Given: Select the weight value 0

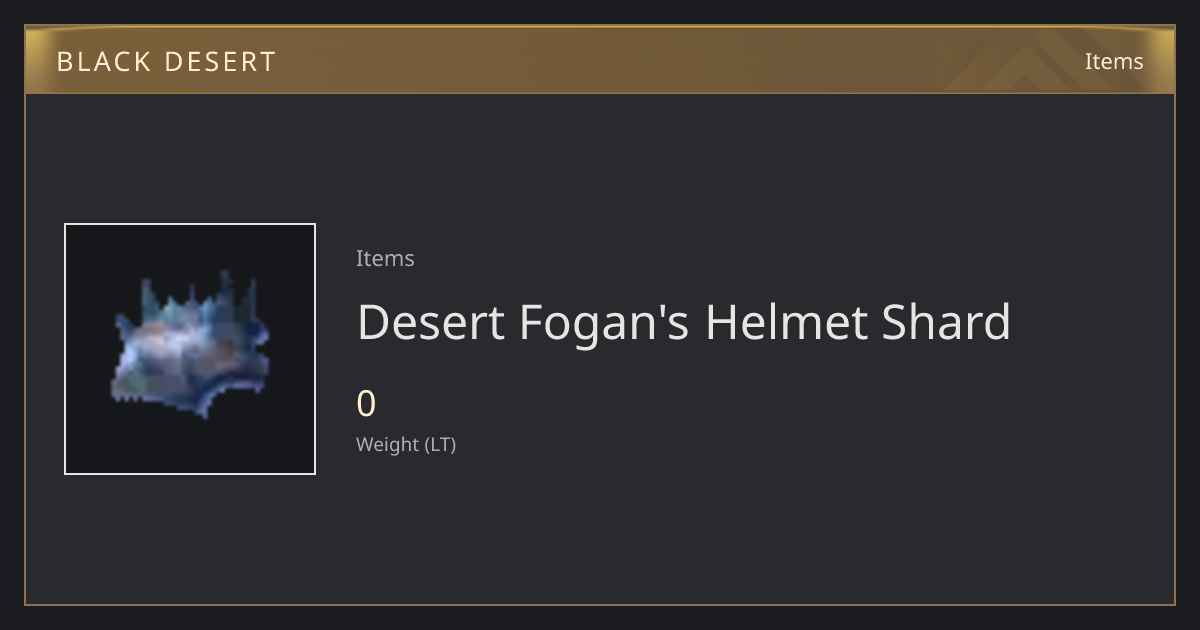Looking at the screenshot, I should click(366, 404).
